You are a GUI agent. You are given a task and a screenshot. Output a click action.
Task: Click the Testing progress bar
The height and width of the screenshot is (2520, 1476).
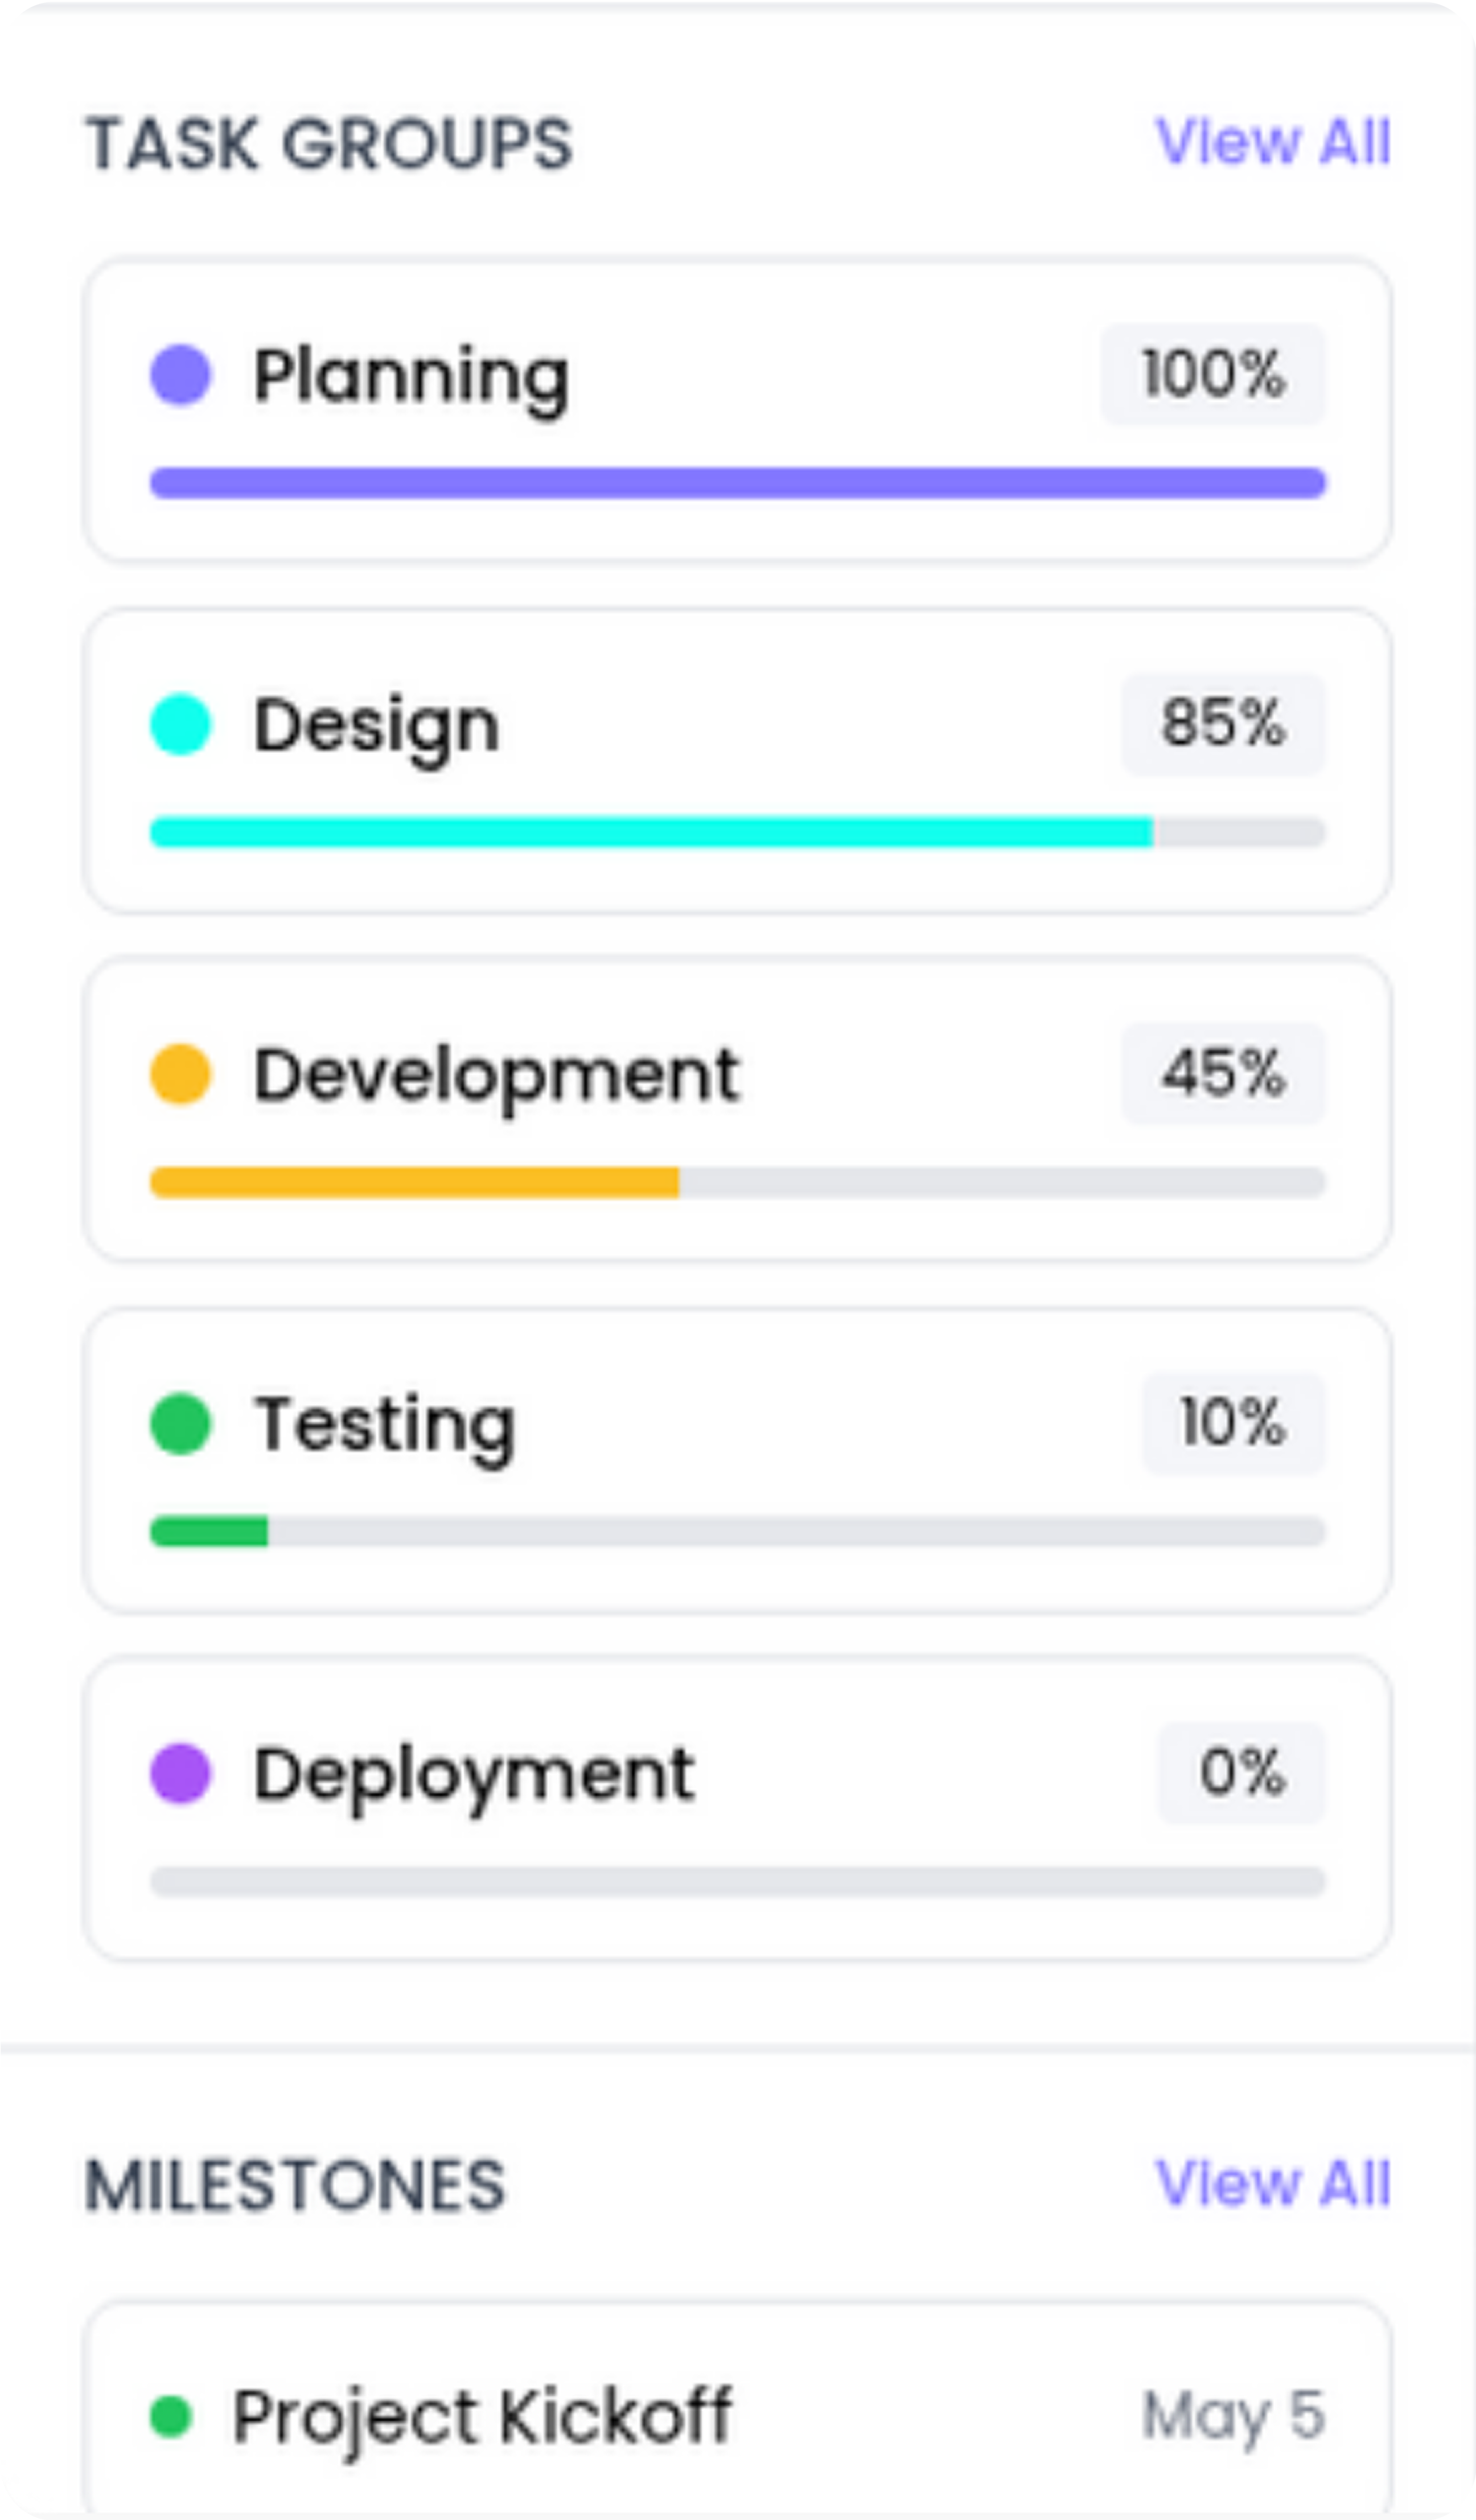click(x=738, y=1531)
